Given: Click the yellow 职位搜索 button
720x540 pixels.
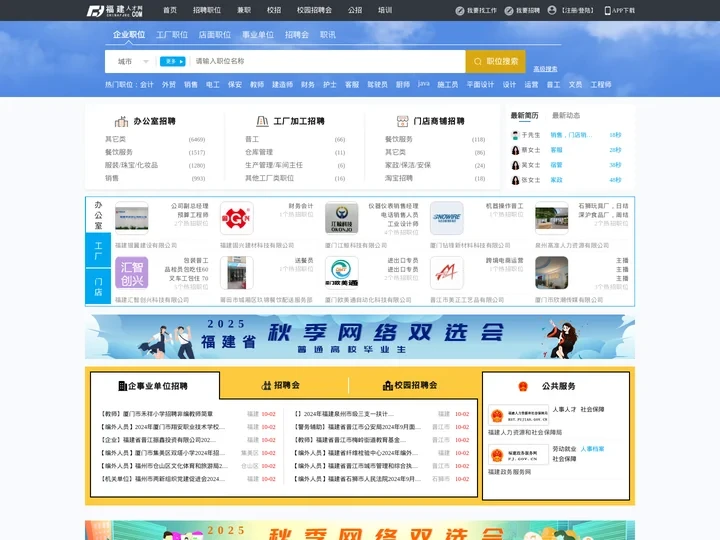Looking at the screenshot, I should pos(495,62).
